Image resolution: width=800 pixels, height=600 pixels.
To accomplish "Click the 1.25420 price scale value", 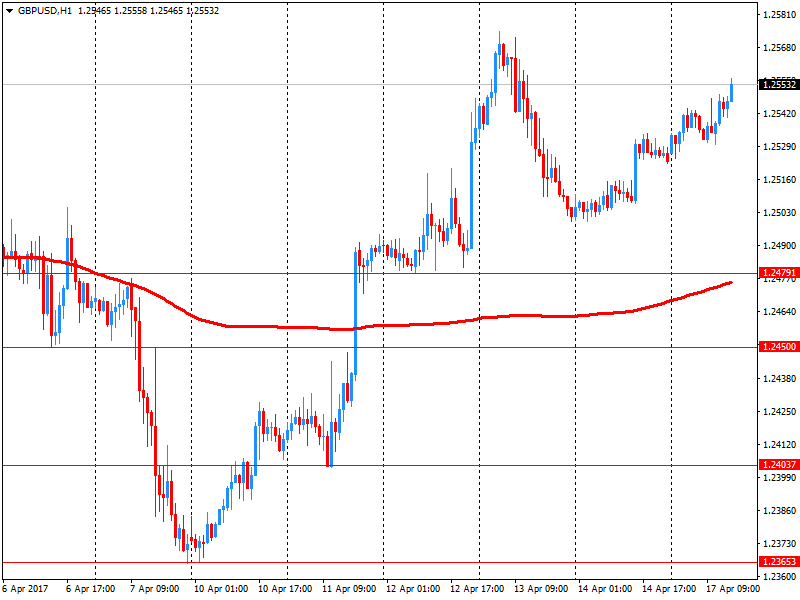I will pyautogui.click(x=779, y=113).
